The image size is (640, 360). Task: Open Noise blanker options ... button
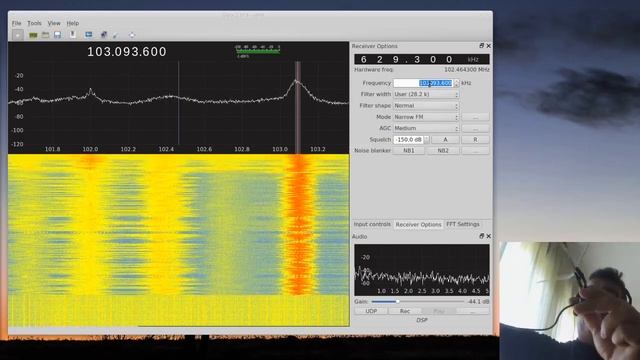tap(476, 151)
